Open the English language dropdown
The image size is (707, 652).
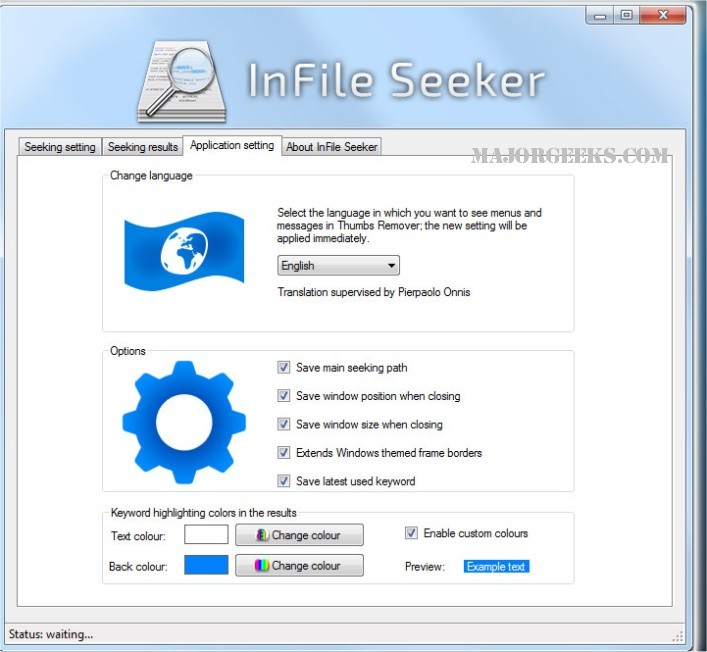tap(338, 266)
